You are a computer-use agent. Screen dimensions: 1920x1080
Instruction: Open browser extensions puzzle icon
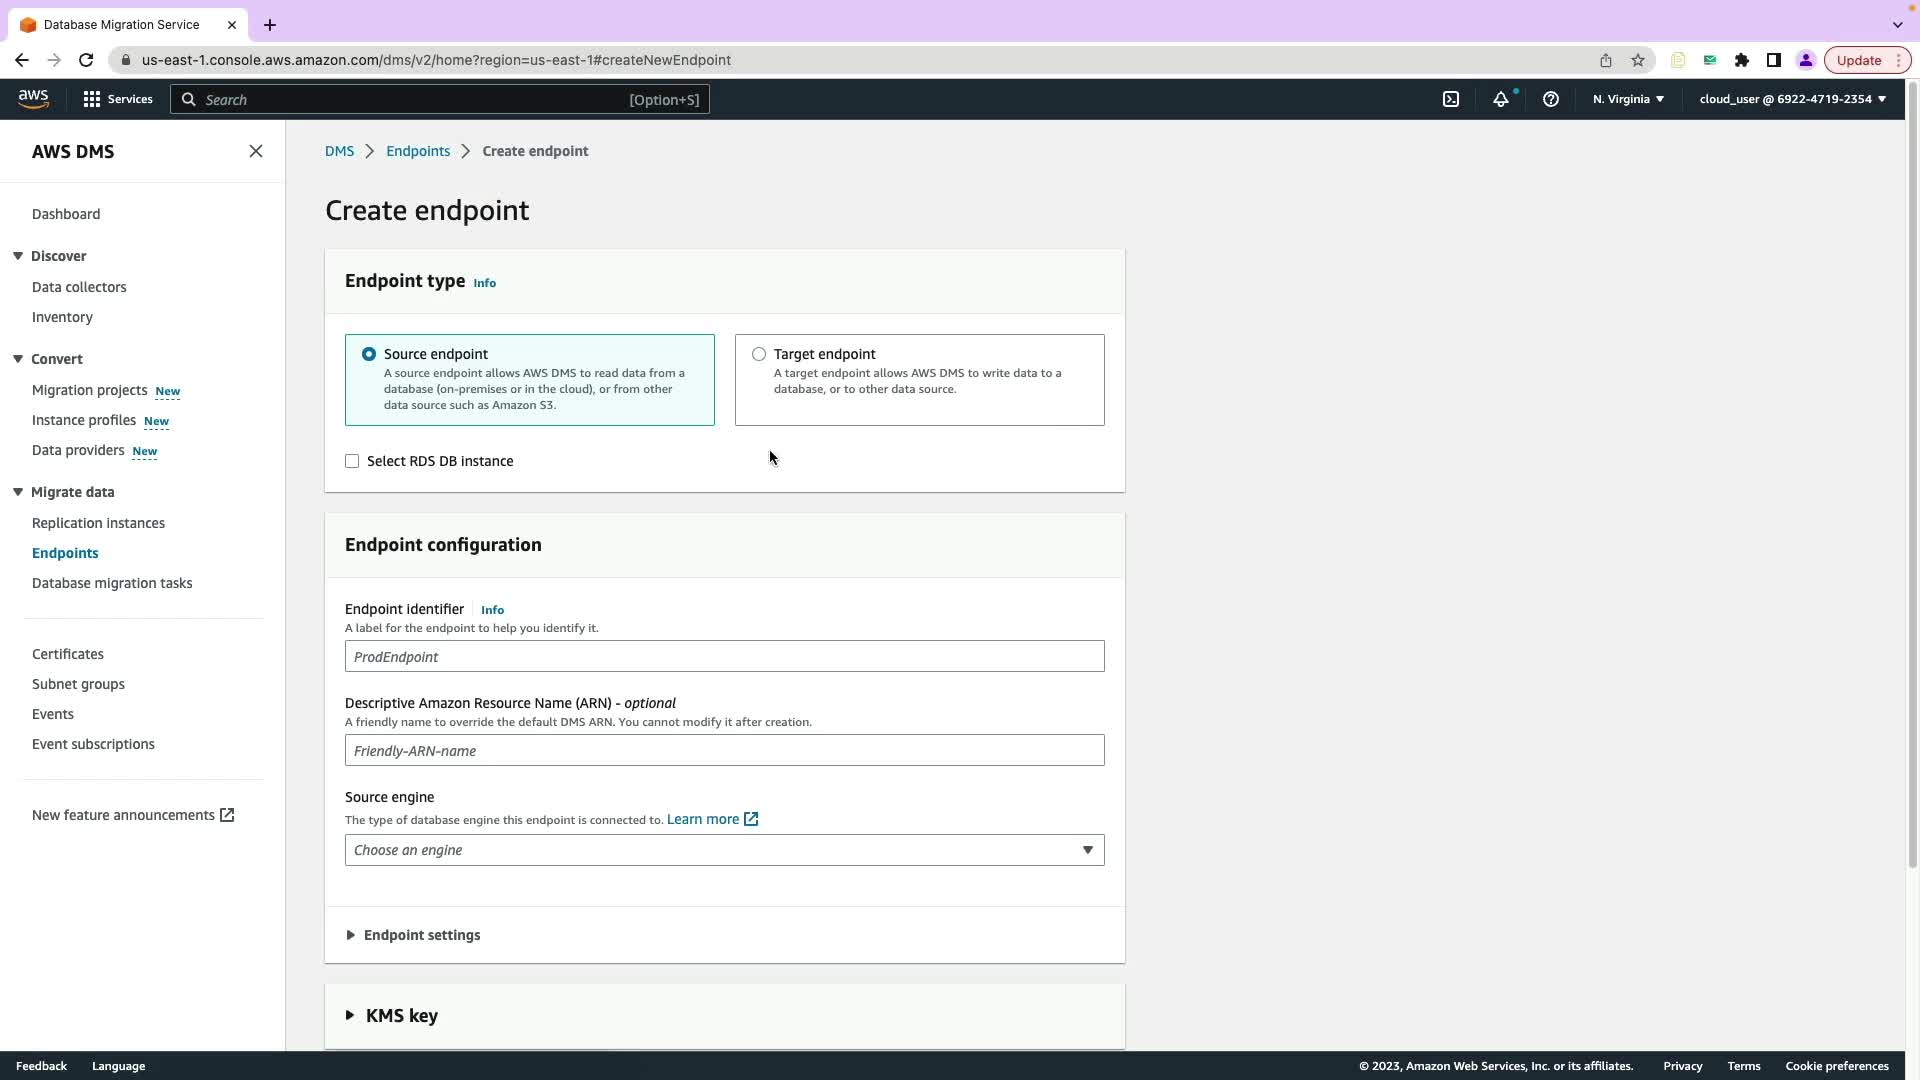pyautogui.click(x=1742, y=60)
